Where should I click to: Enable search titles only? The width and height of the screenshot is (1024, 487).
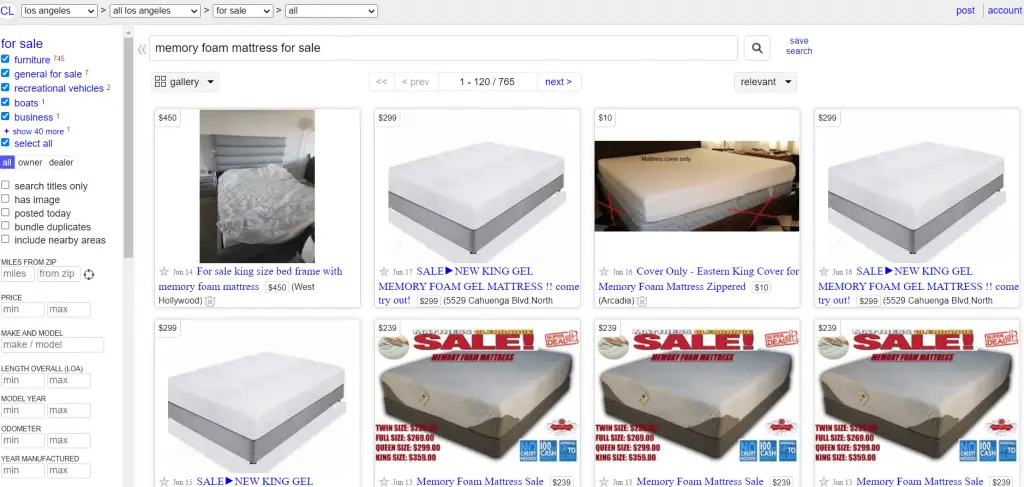coord(5,185)
